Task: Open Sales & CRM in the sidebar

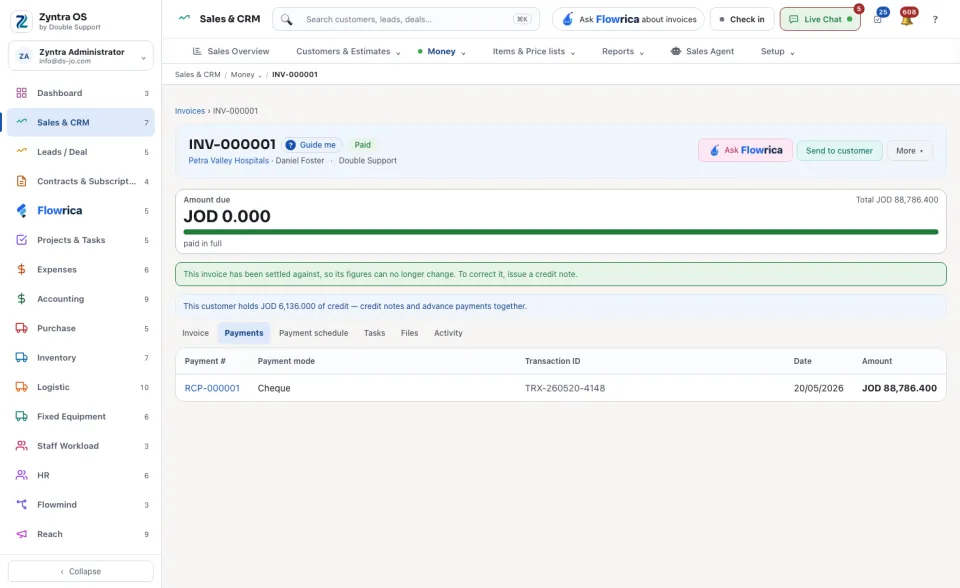Action: click(x=81, y=122)
